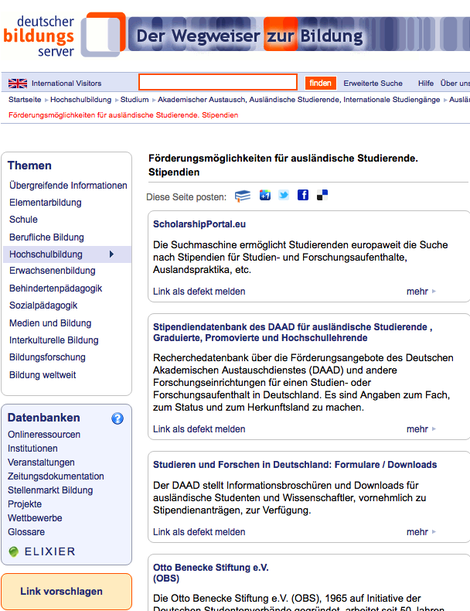Click the red Förderungsmöglichkeiten breadcrumb text
The width and height of the screenshot is (470, 611).
[123, 115]
